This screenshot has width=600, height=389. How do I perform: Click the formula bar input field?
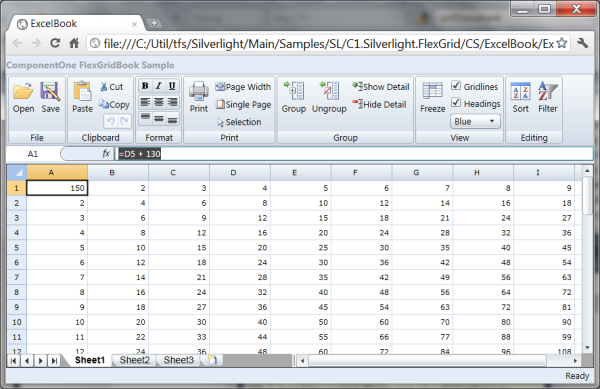[354, 154]
